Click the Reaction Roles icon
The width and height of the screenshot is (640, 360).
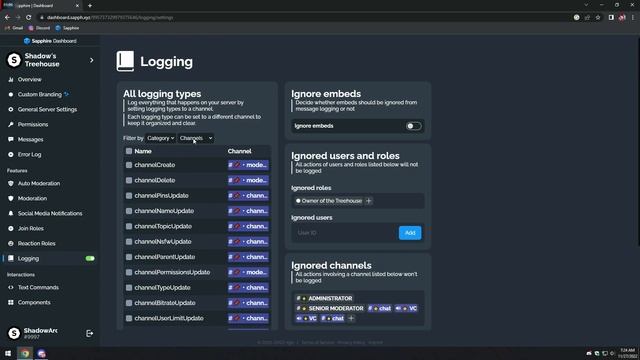tap(11, 244)
